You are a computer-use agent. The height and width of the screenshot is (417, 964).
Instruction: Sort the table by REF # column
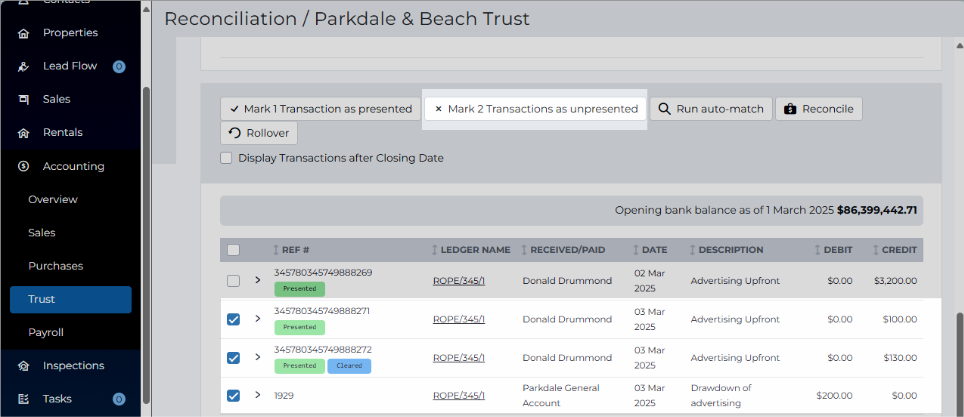291,250
